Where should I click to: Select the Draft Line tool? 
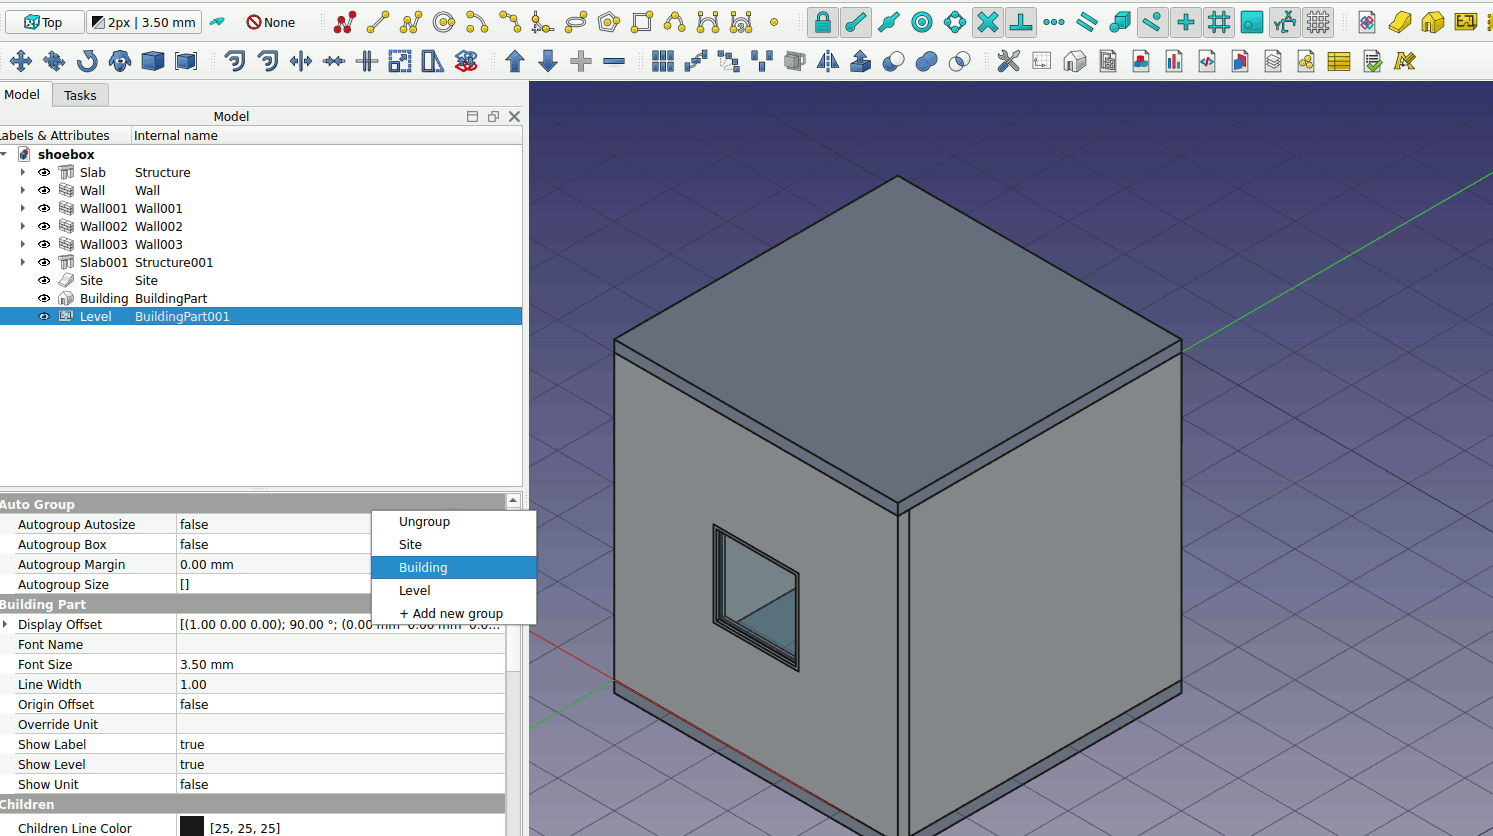pyautogui.click(x=378, y=22)
